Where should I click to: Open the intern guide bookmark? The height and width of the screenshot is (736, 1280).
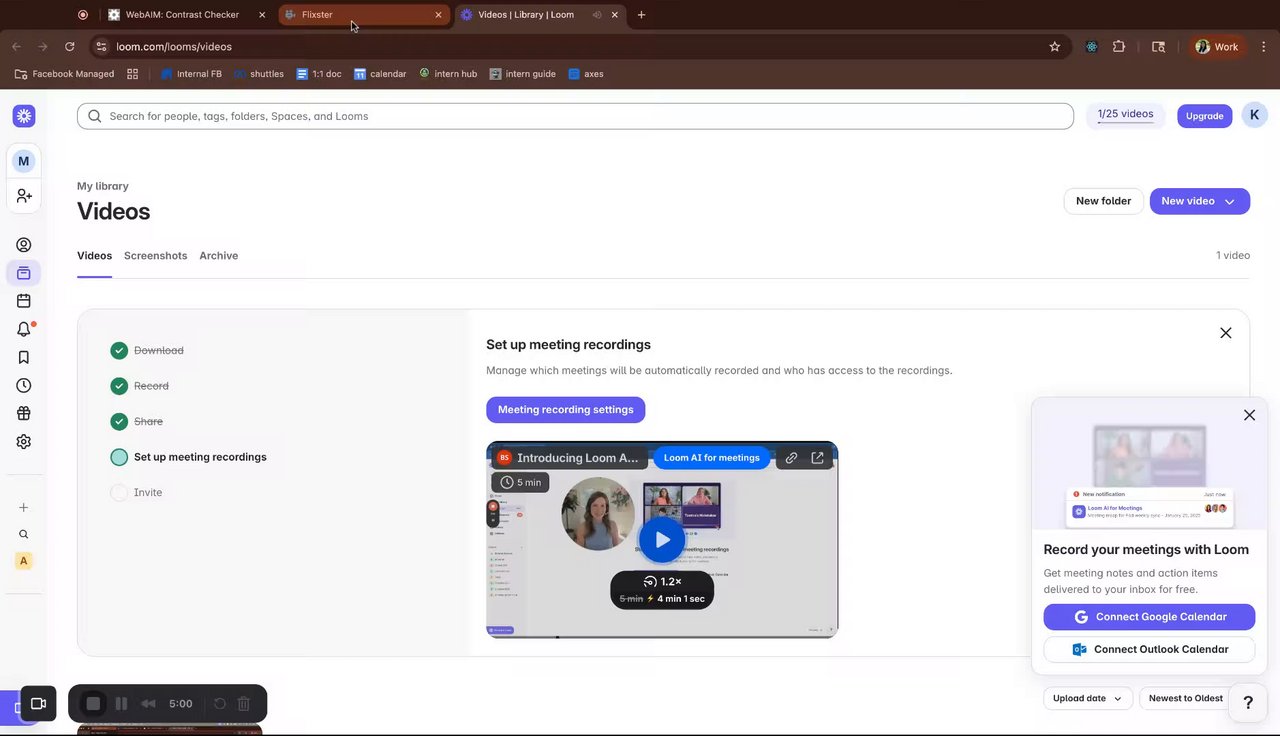[x=522, y=74]
